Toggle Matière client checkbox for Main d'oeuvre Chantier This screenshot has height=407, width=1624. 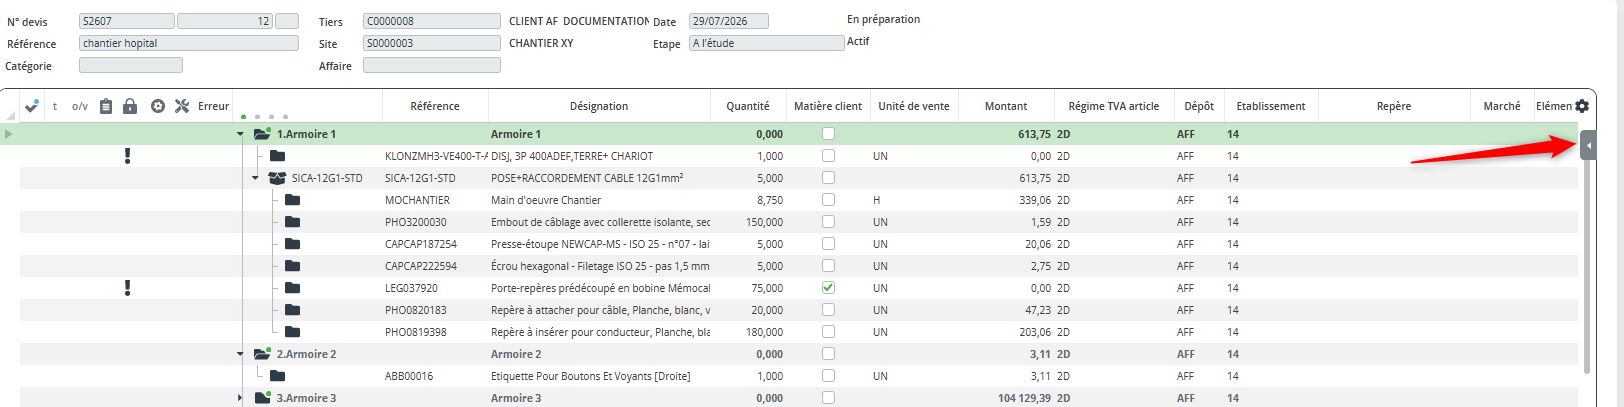tap(828, 200)
